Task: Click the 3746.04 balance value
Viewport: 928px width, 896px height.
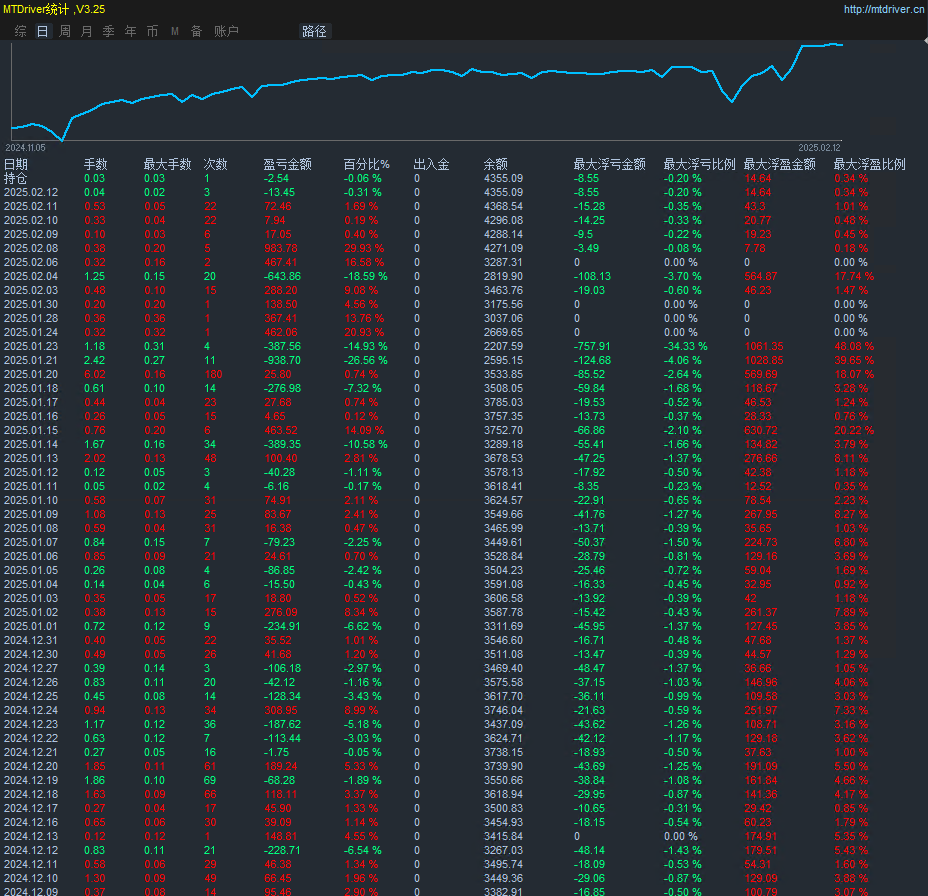Action: coord(503,710)
